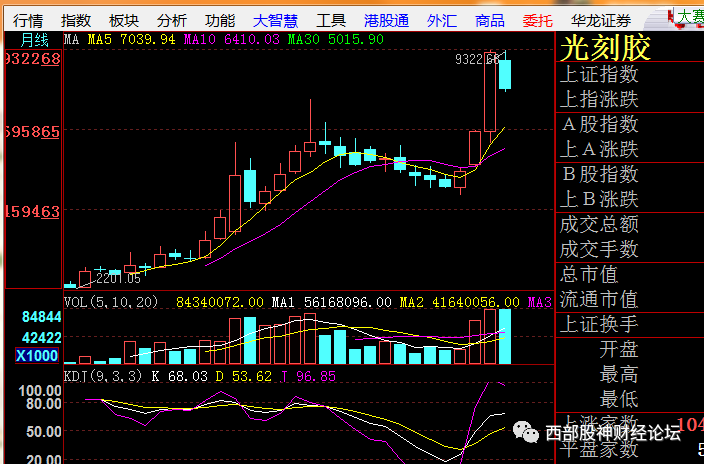Open the 指数 menu

pyautogui.click(x=76, y=20)
